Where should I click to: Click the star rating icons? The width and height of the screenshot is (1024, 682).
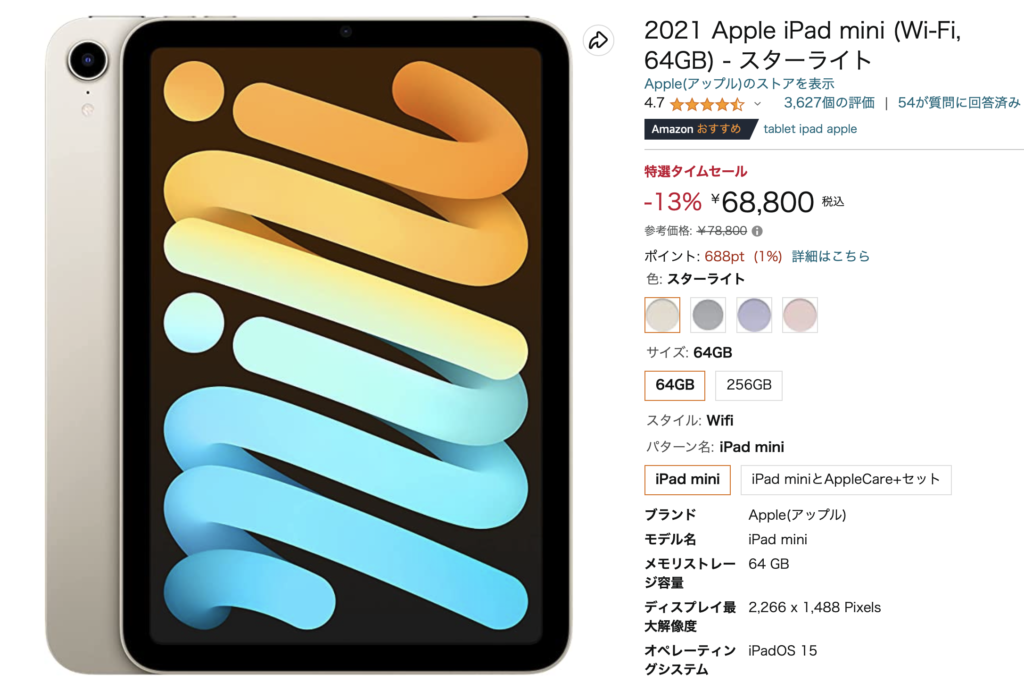tap(707, 104)
